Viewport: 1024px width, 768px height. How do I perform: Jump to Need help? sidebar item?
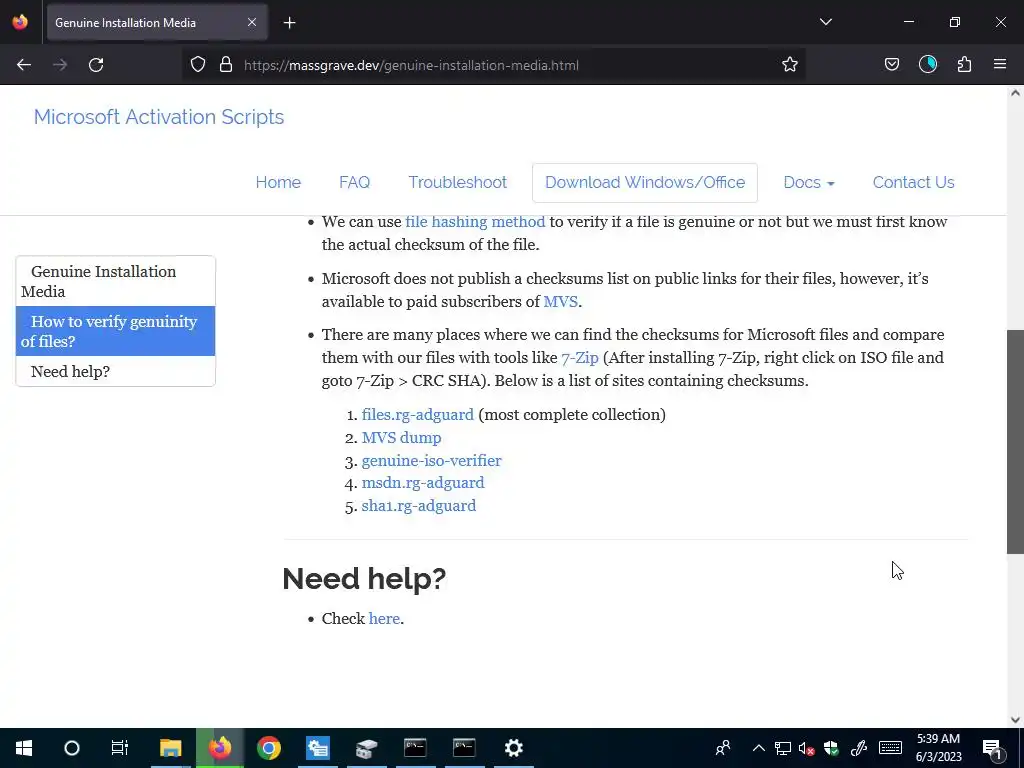coord(116,371)
